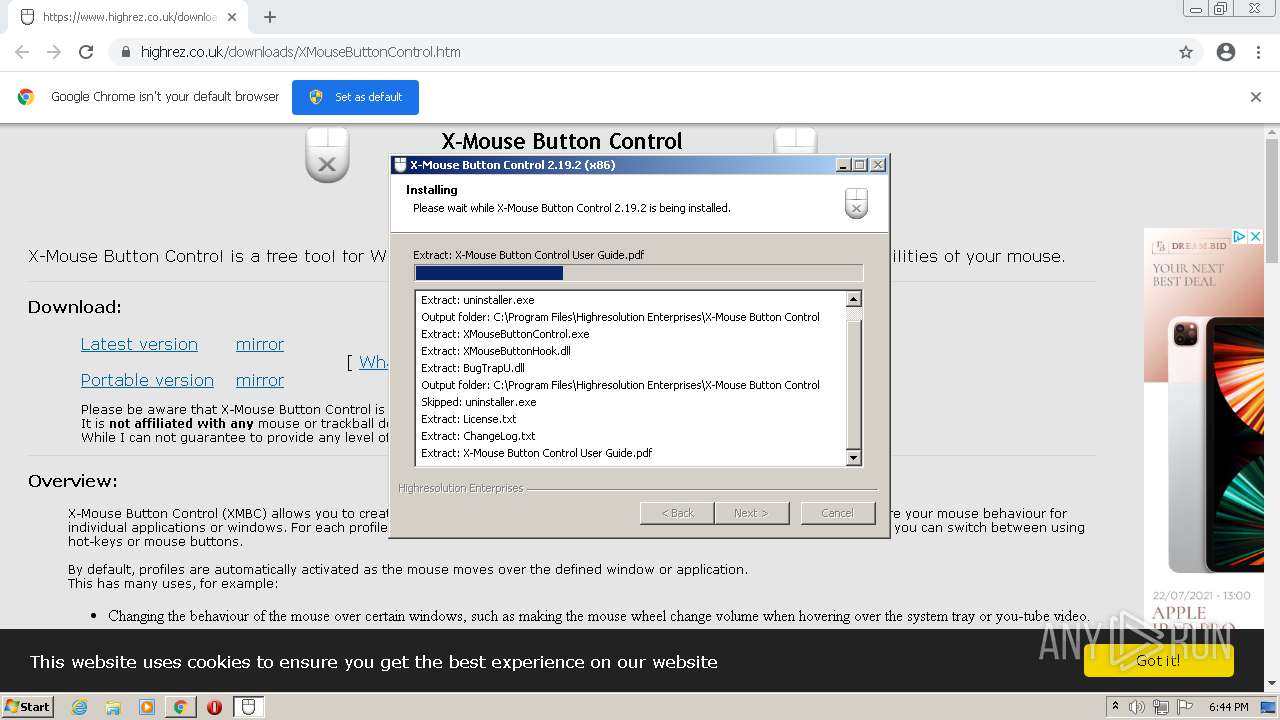Minimize the installer dialog window

tap(843, 165)
